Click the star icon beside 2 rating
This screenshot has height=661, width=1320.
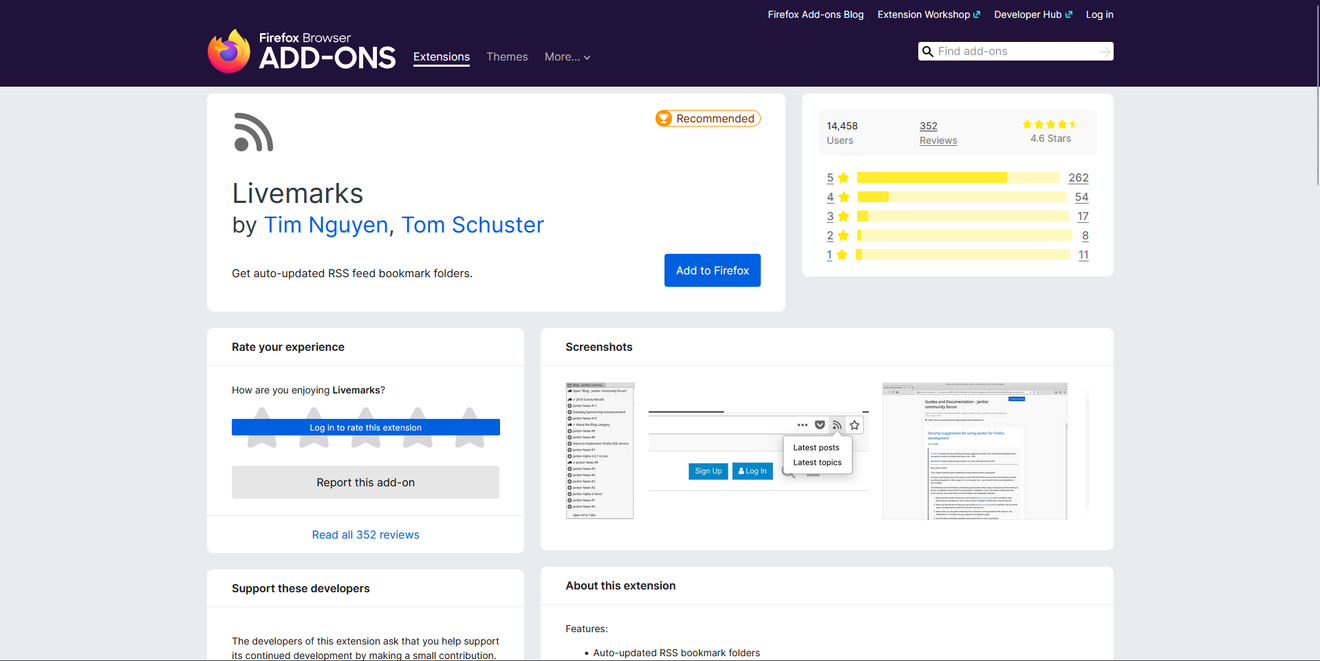(x=843, y=236)
